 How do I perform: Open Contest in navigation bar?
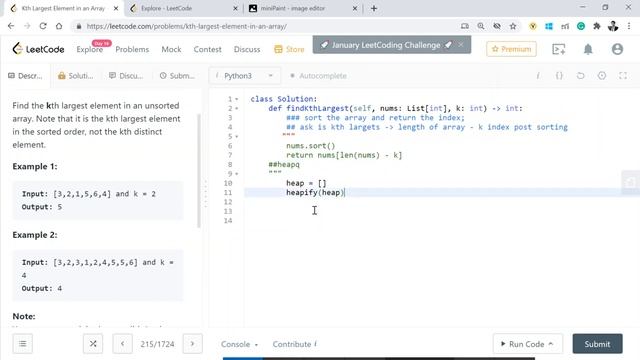pyautogui.click(x=207, y=49)
